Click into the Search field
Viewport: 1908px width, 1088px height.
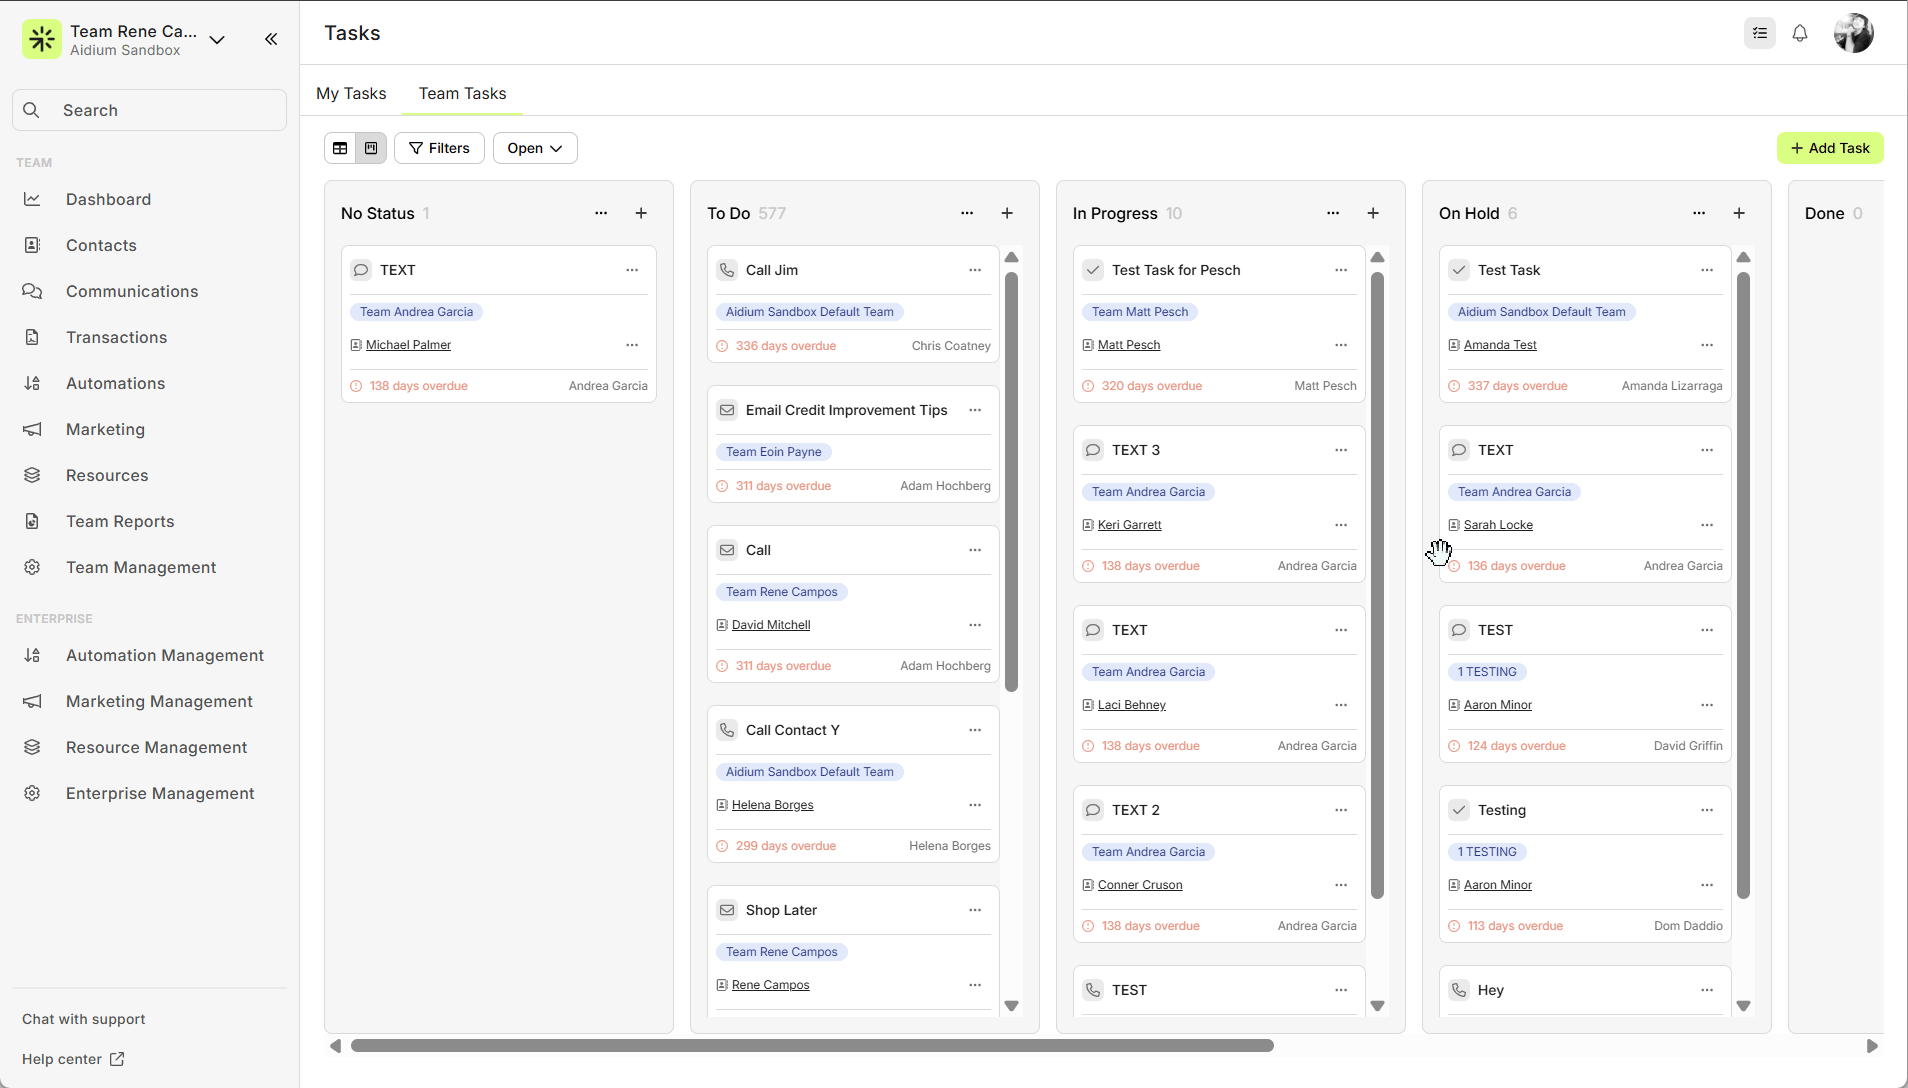150,110
